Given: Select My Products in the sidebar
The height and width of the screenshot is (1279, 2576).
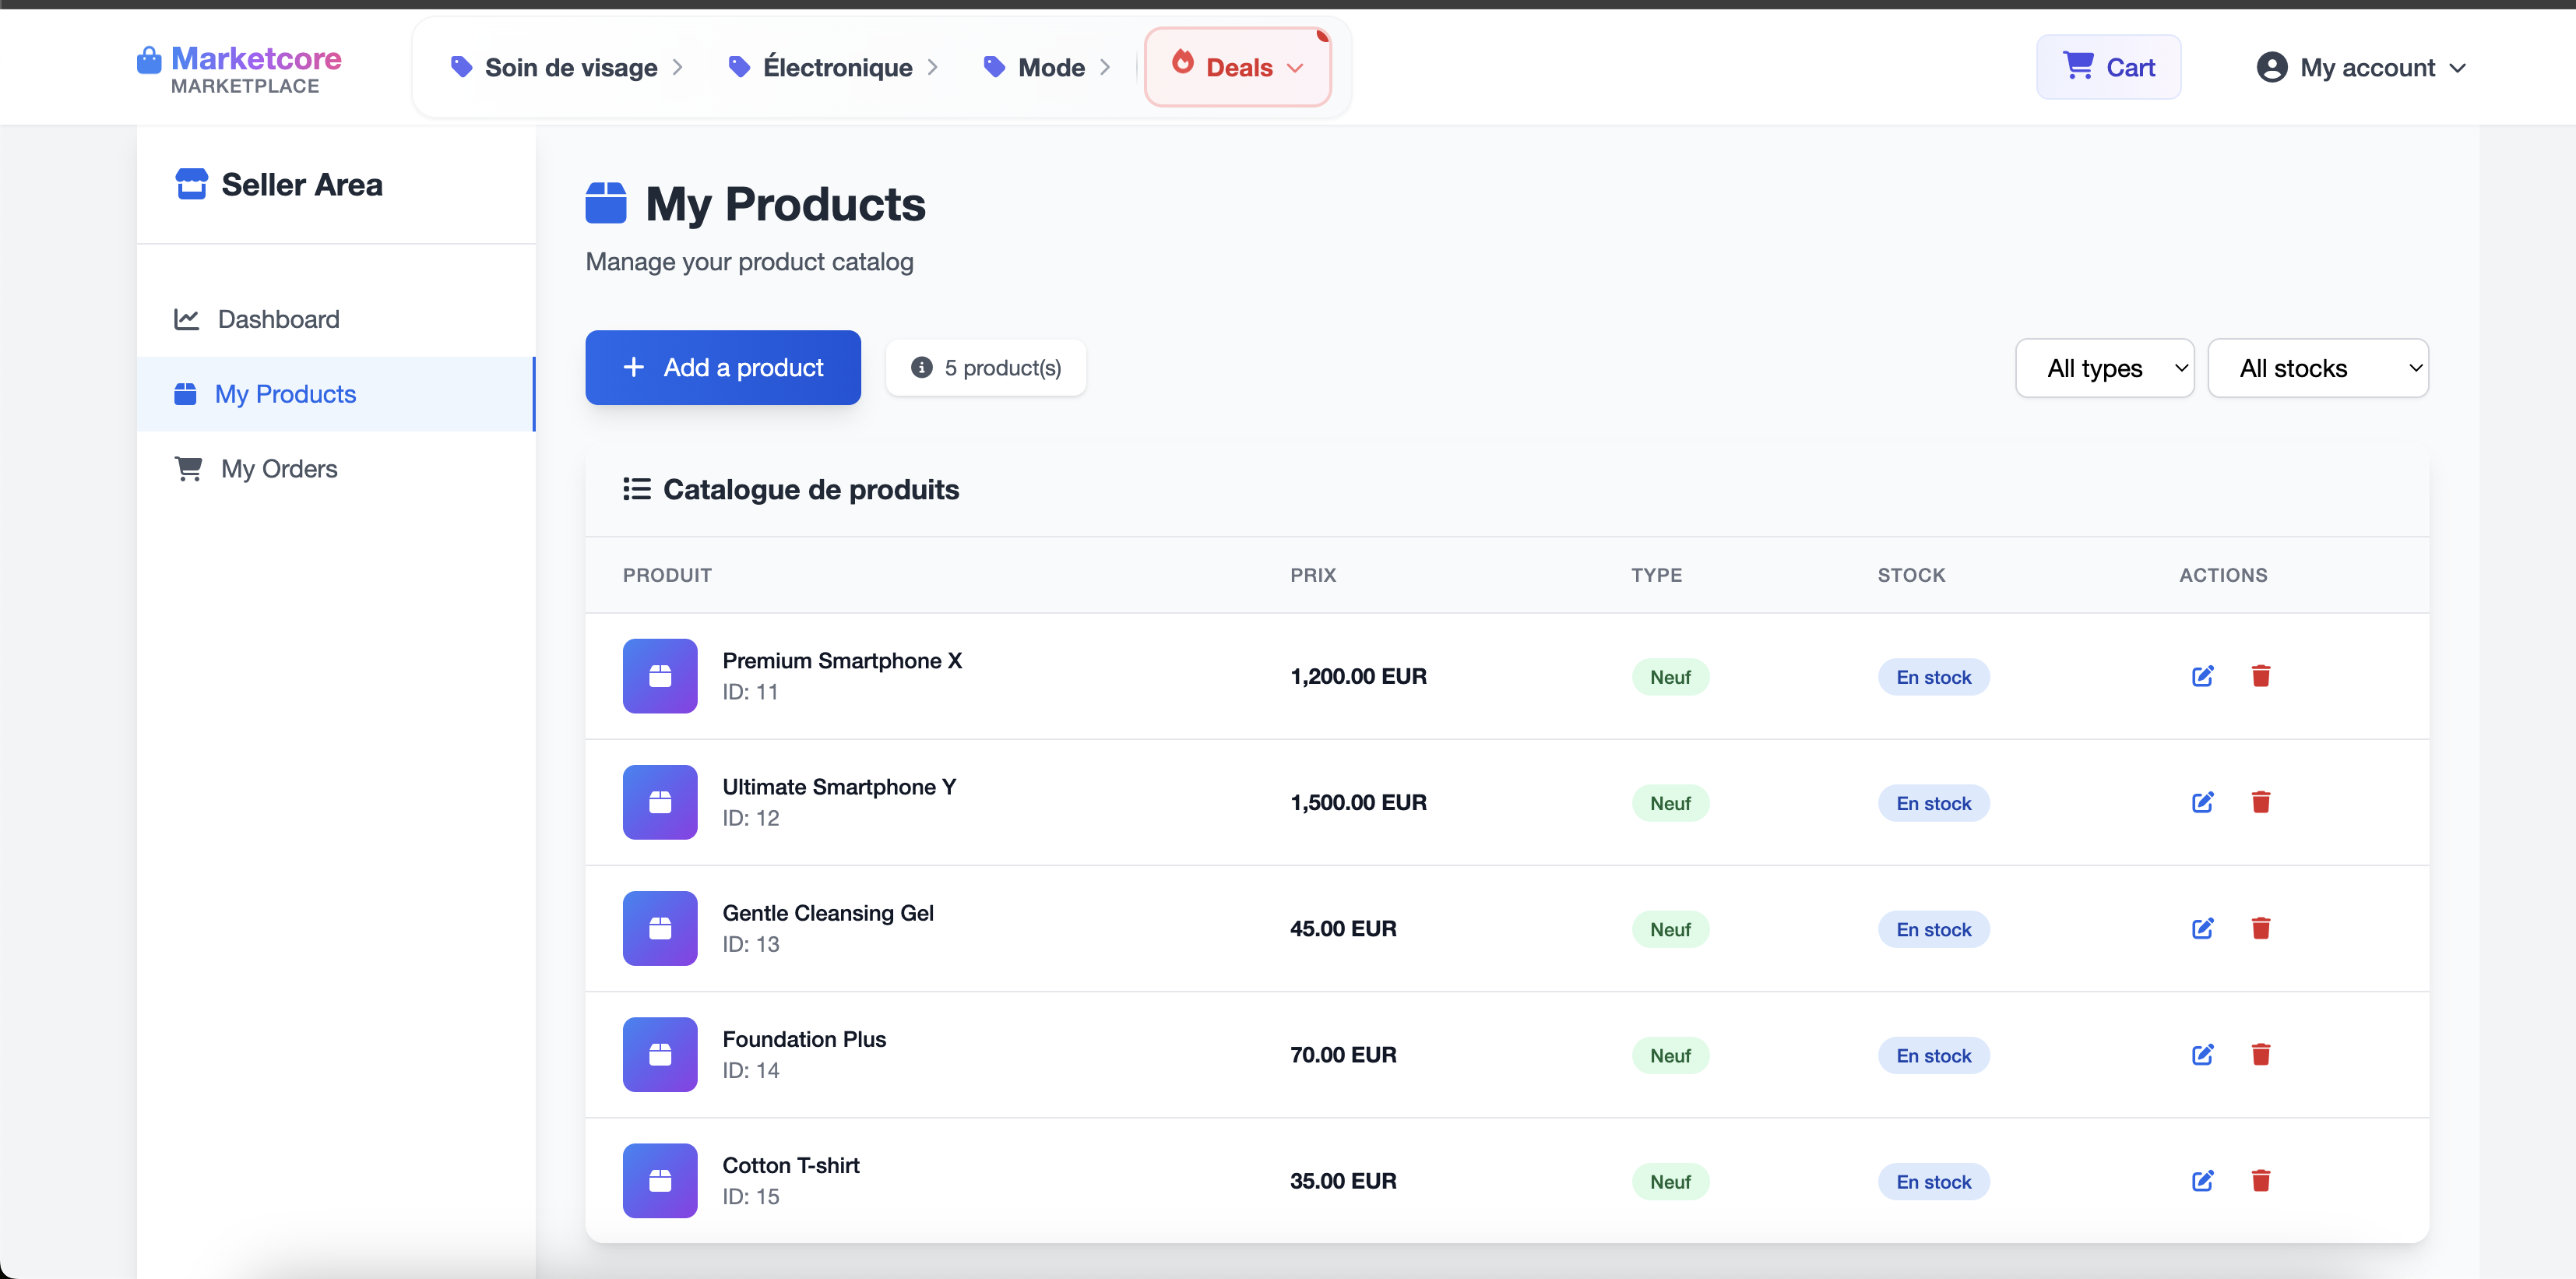Looking at the screenshot, I should 286,393.
